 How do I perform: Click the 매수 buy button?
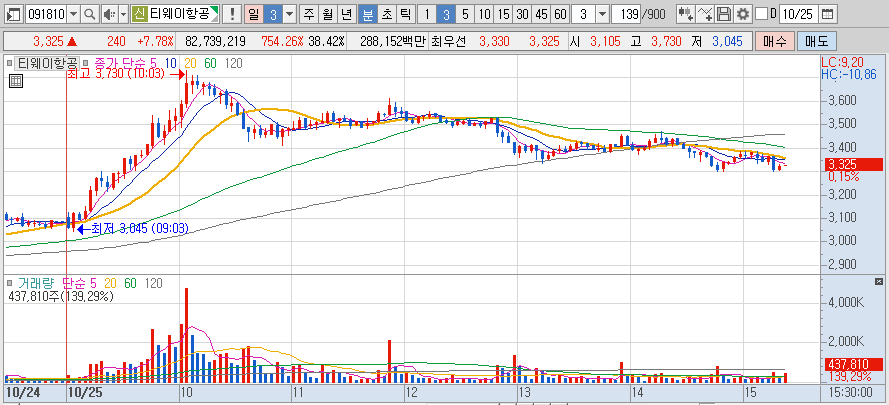(x=774, y=41)
